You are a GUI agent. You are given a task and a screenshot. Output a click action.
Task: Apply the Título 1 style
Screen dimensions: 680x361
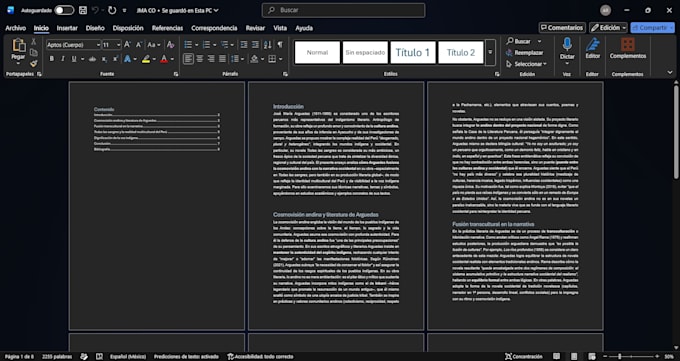(413, 53)
